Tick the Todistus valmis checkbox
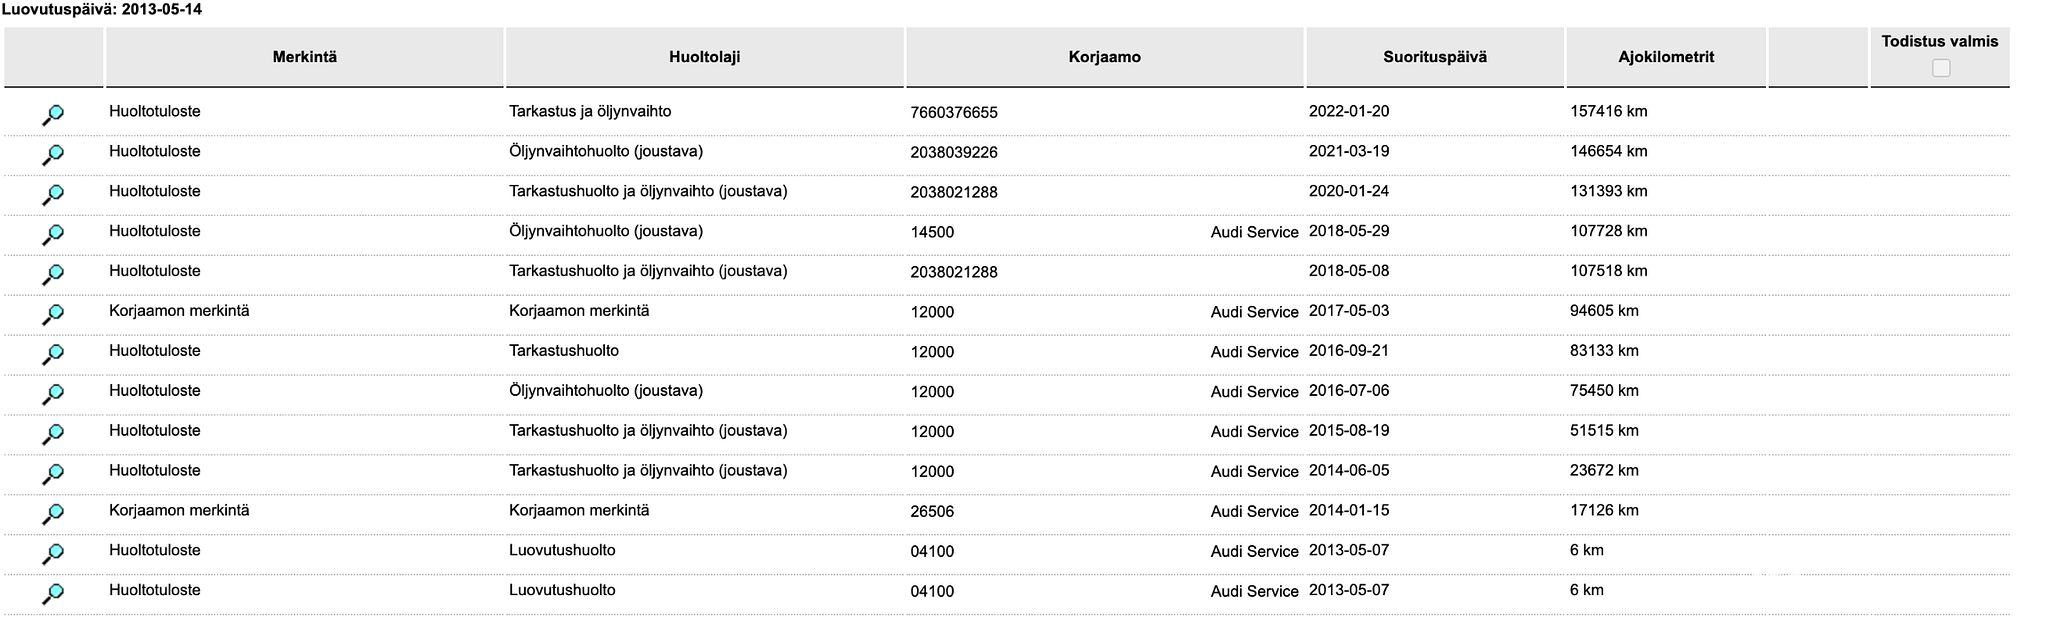 point(1940,68)
